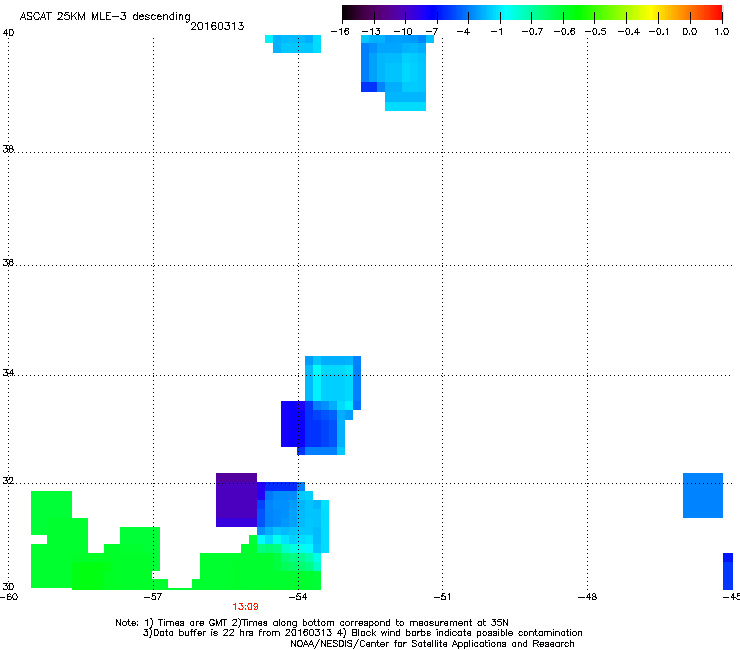Click the longitude axis label -48
The width and height of the screenshot is (740, 650).
pyautogui.click(x=587, y=597)
